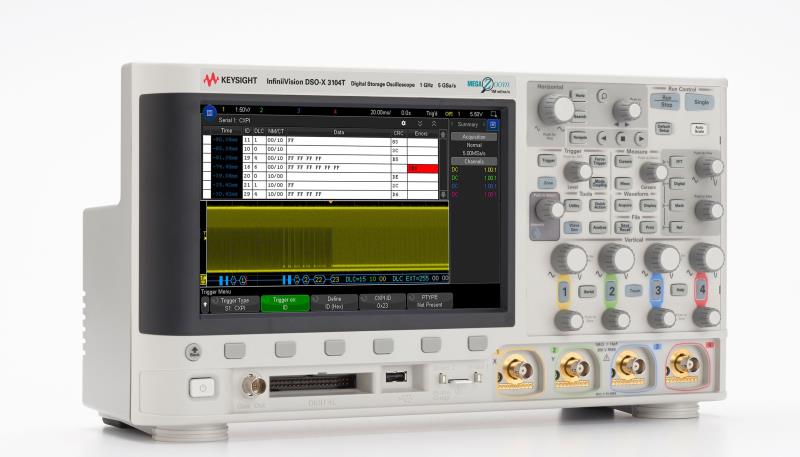Tap the lister scroll-down double chevron
The image size is (800, 457).
(x=420, y=123)
